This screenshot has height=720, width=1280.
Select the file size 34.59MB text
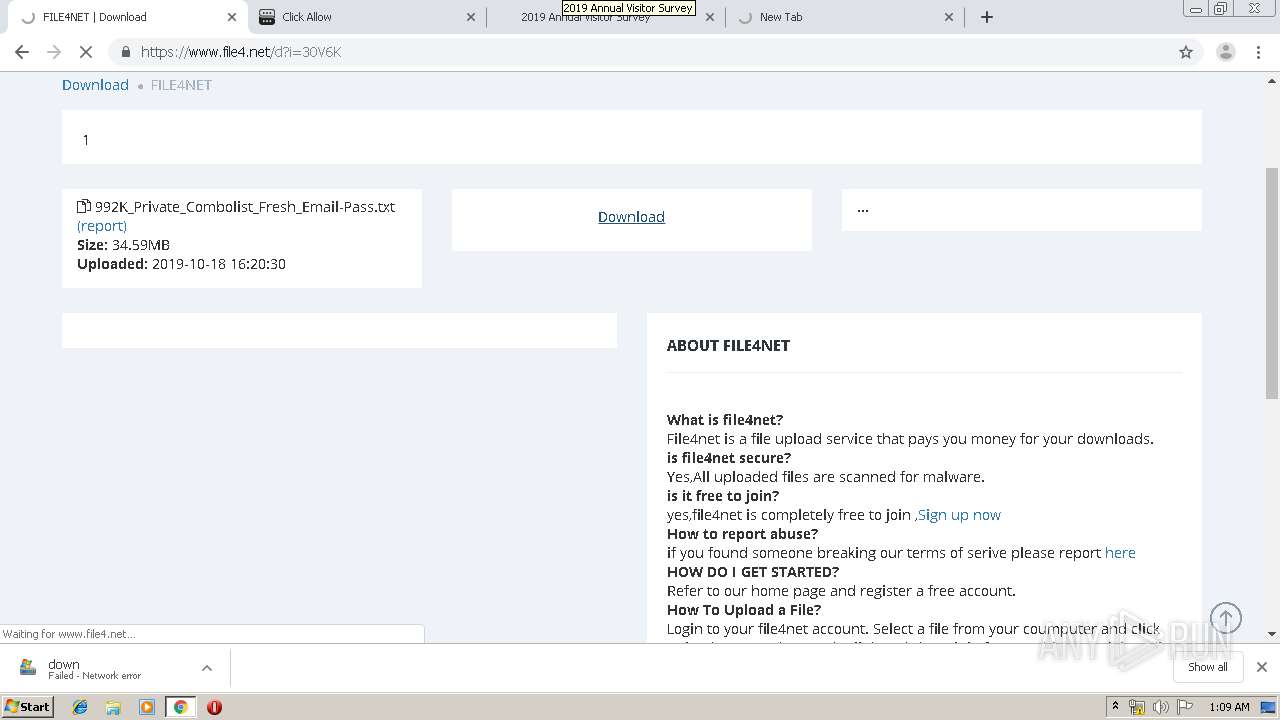[141, 245]
